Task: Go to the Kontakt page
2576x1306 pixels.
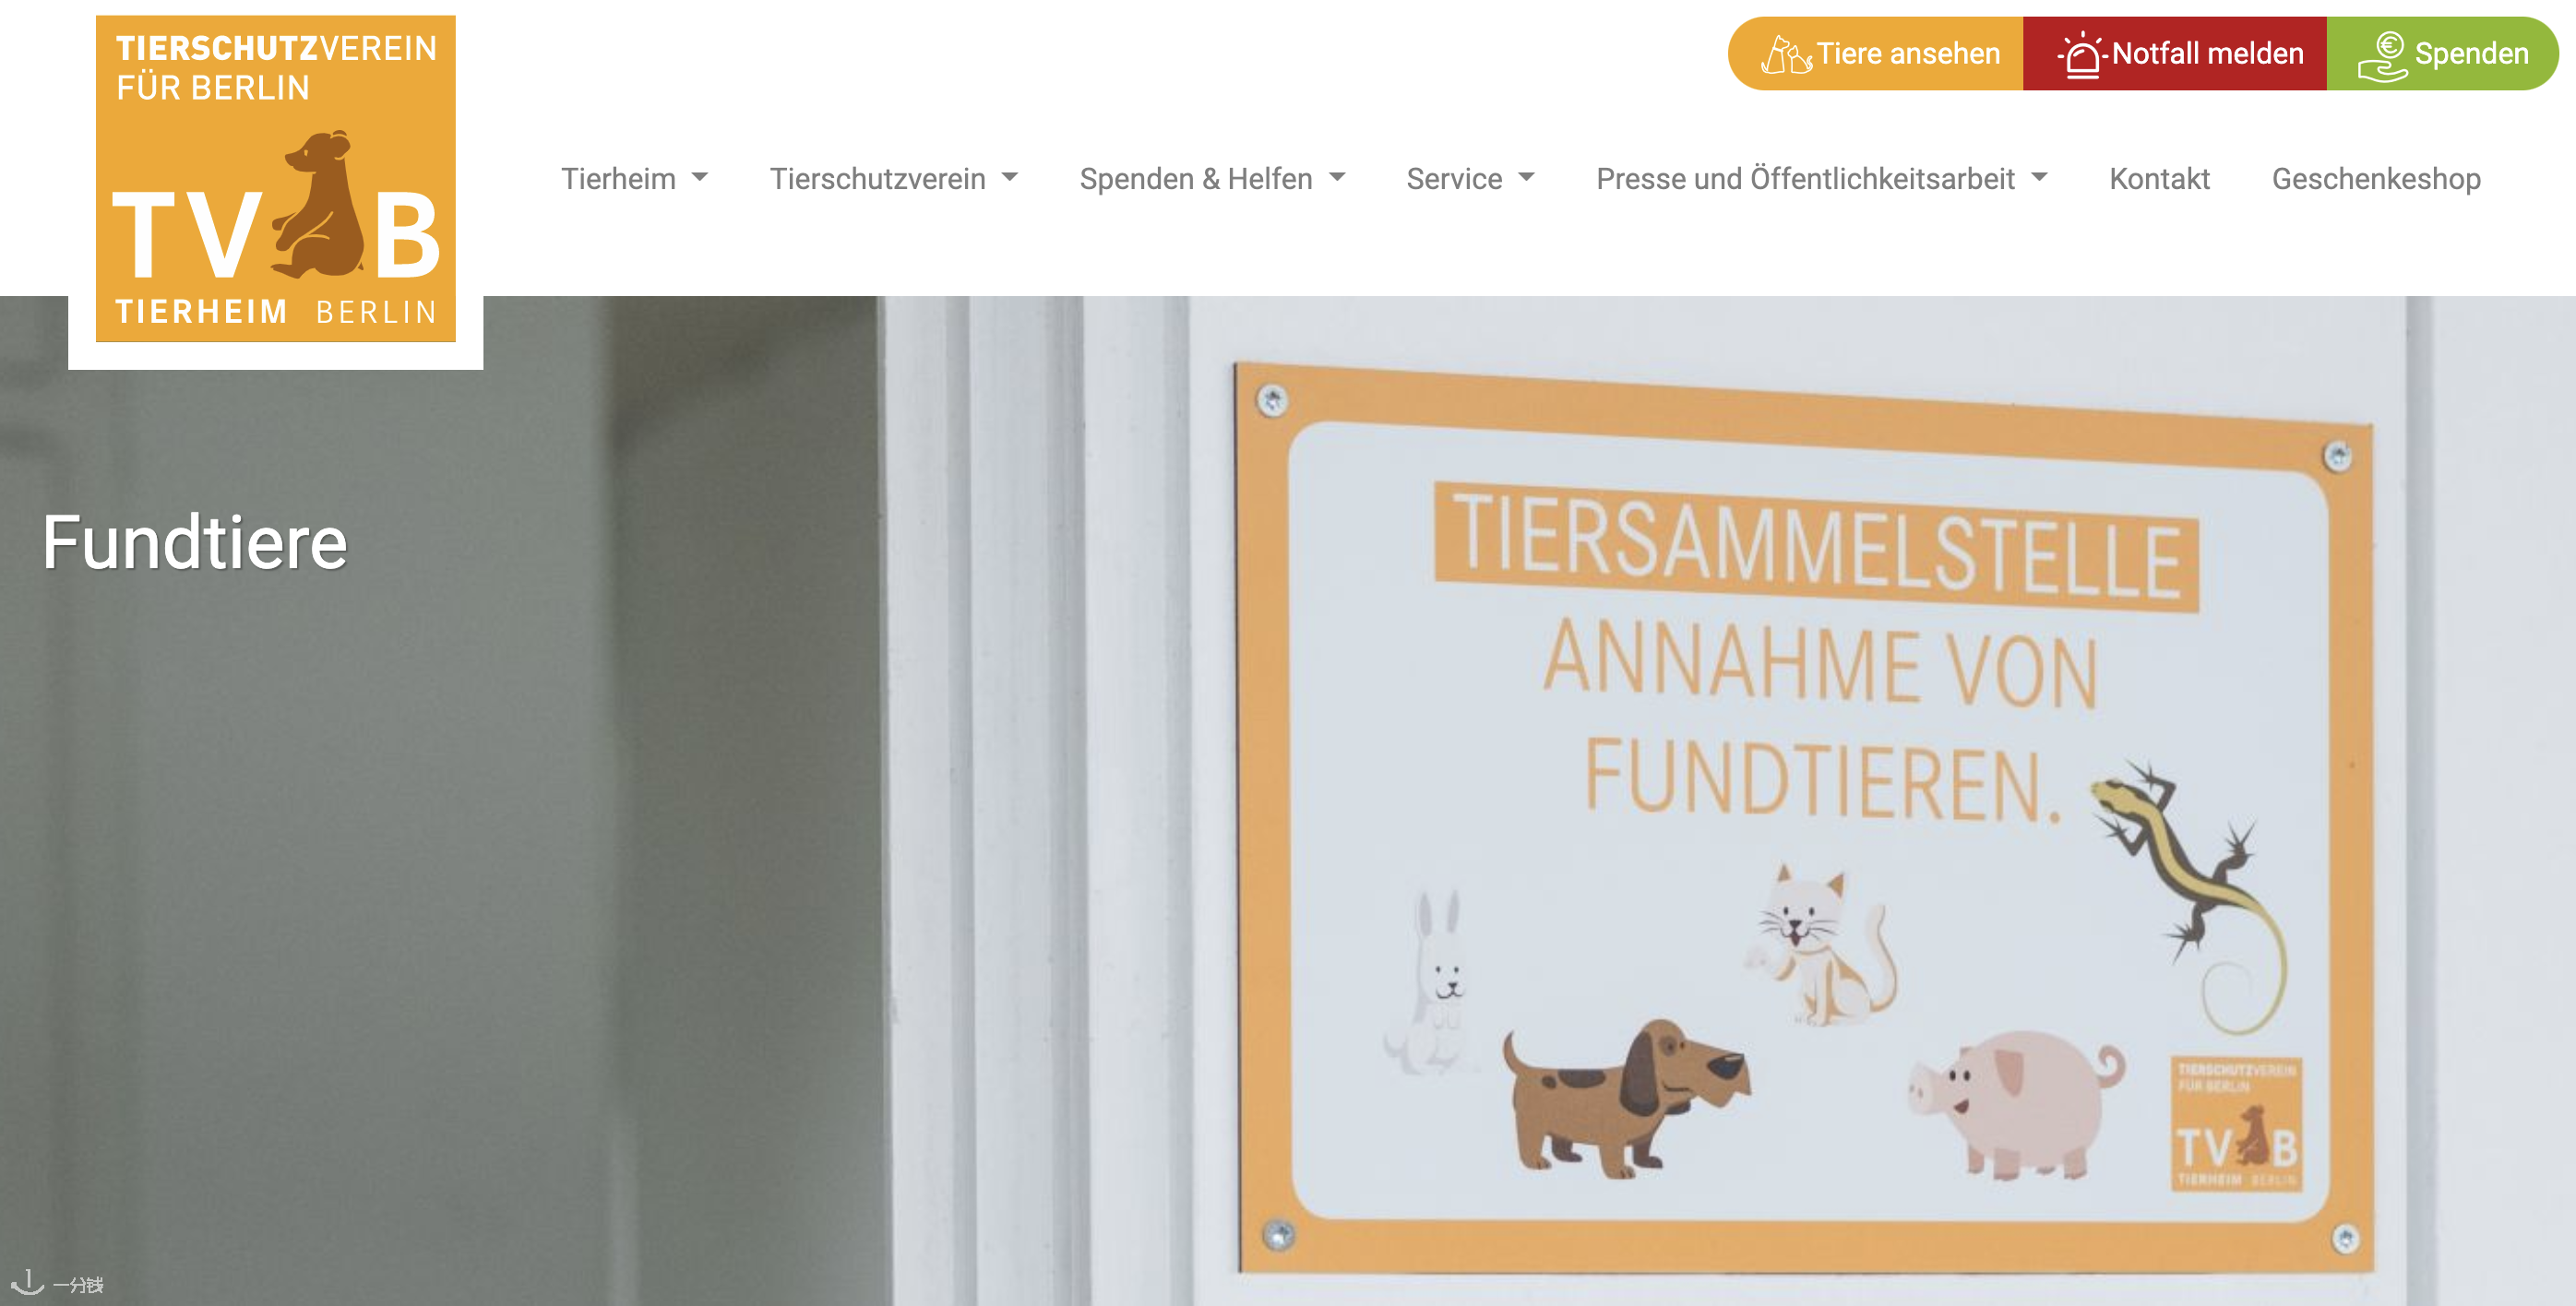Action: [x=2159, y=179]
